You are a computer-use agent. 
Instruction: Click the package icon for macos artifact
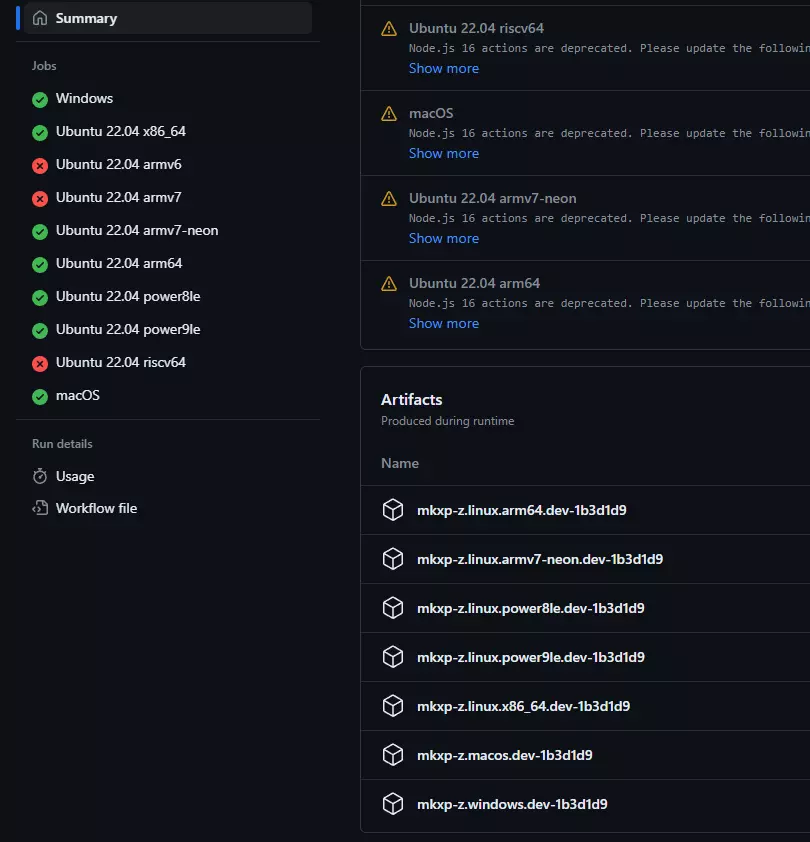pos(393,755)
